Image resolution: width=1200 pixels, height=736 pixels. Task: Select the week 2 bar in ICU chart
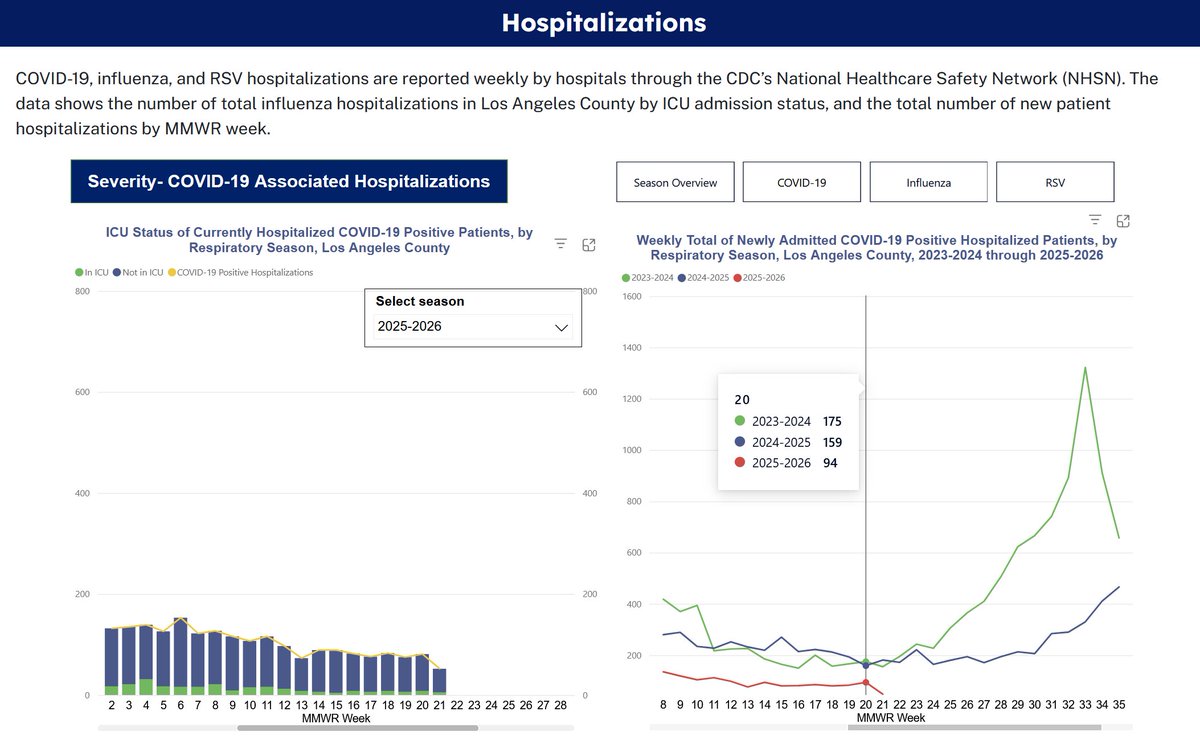click(x=111, y=662)
